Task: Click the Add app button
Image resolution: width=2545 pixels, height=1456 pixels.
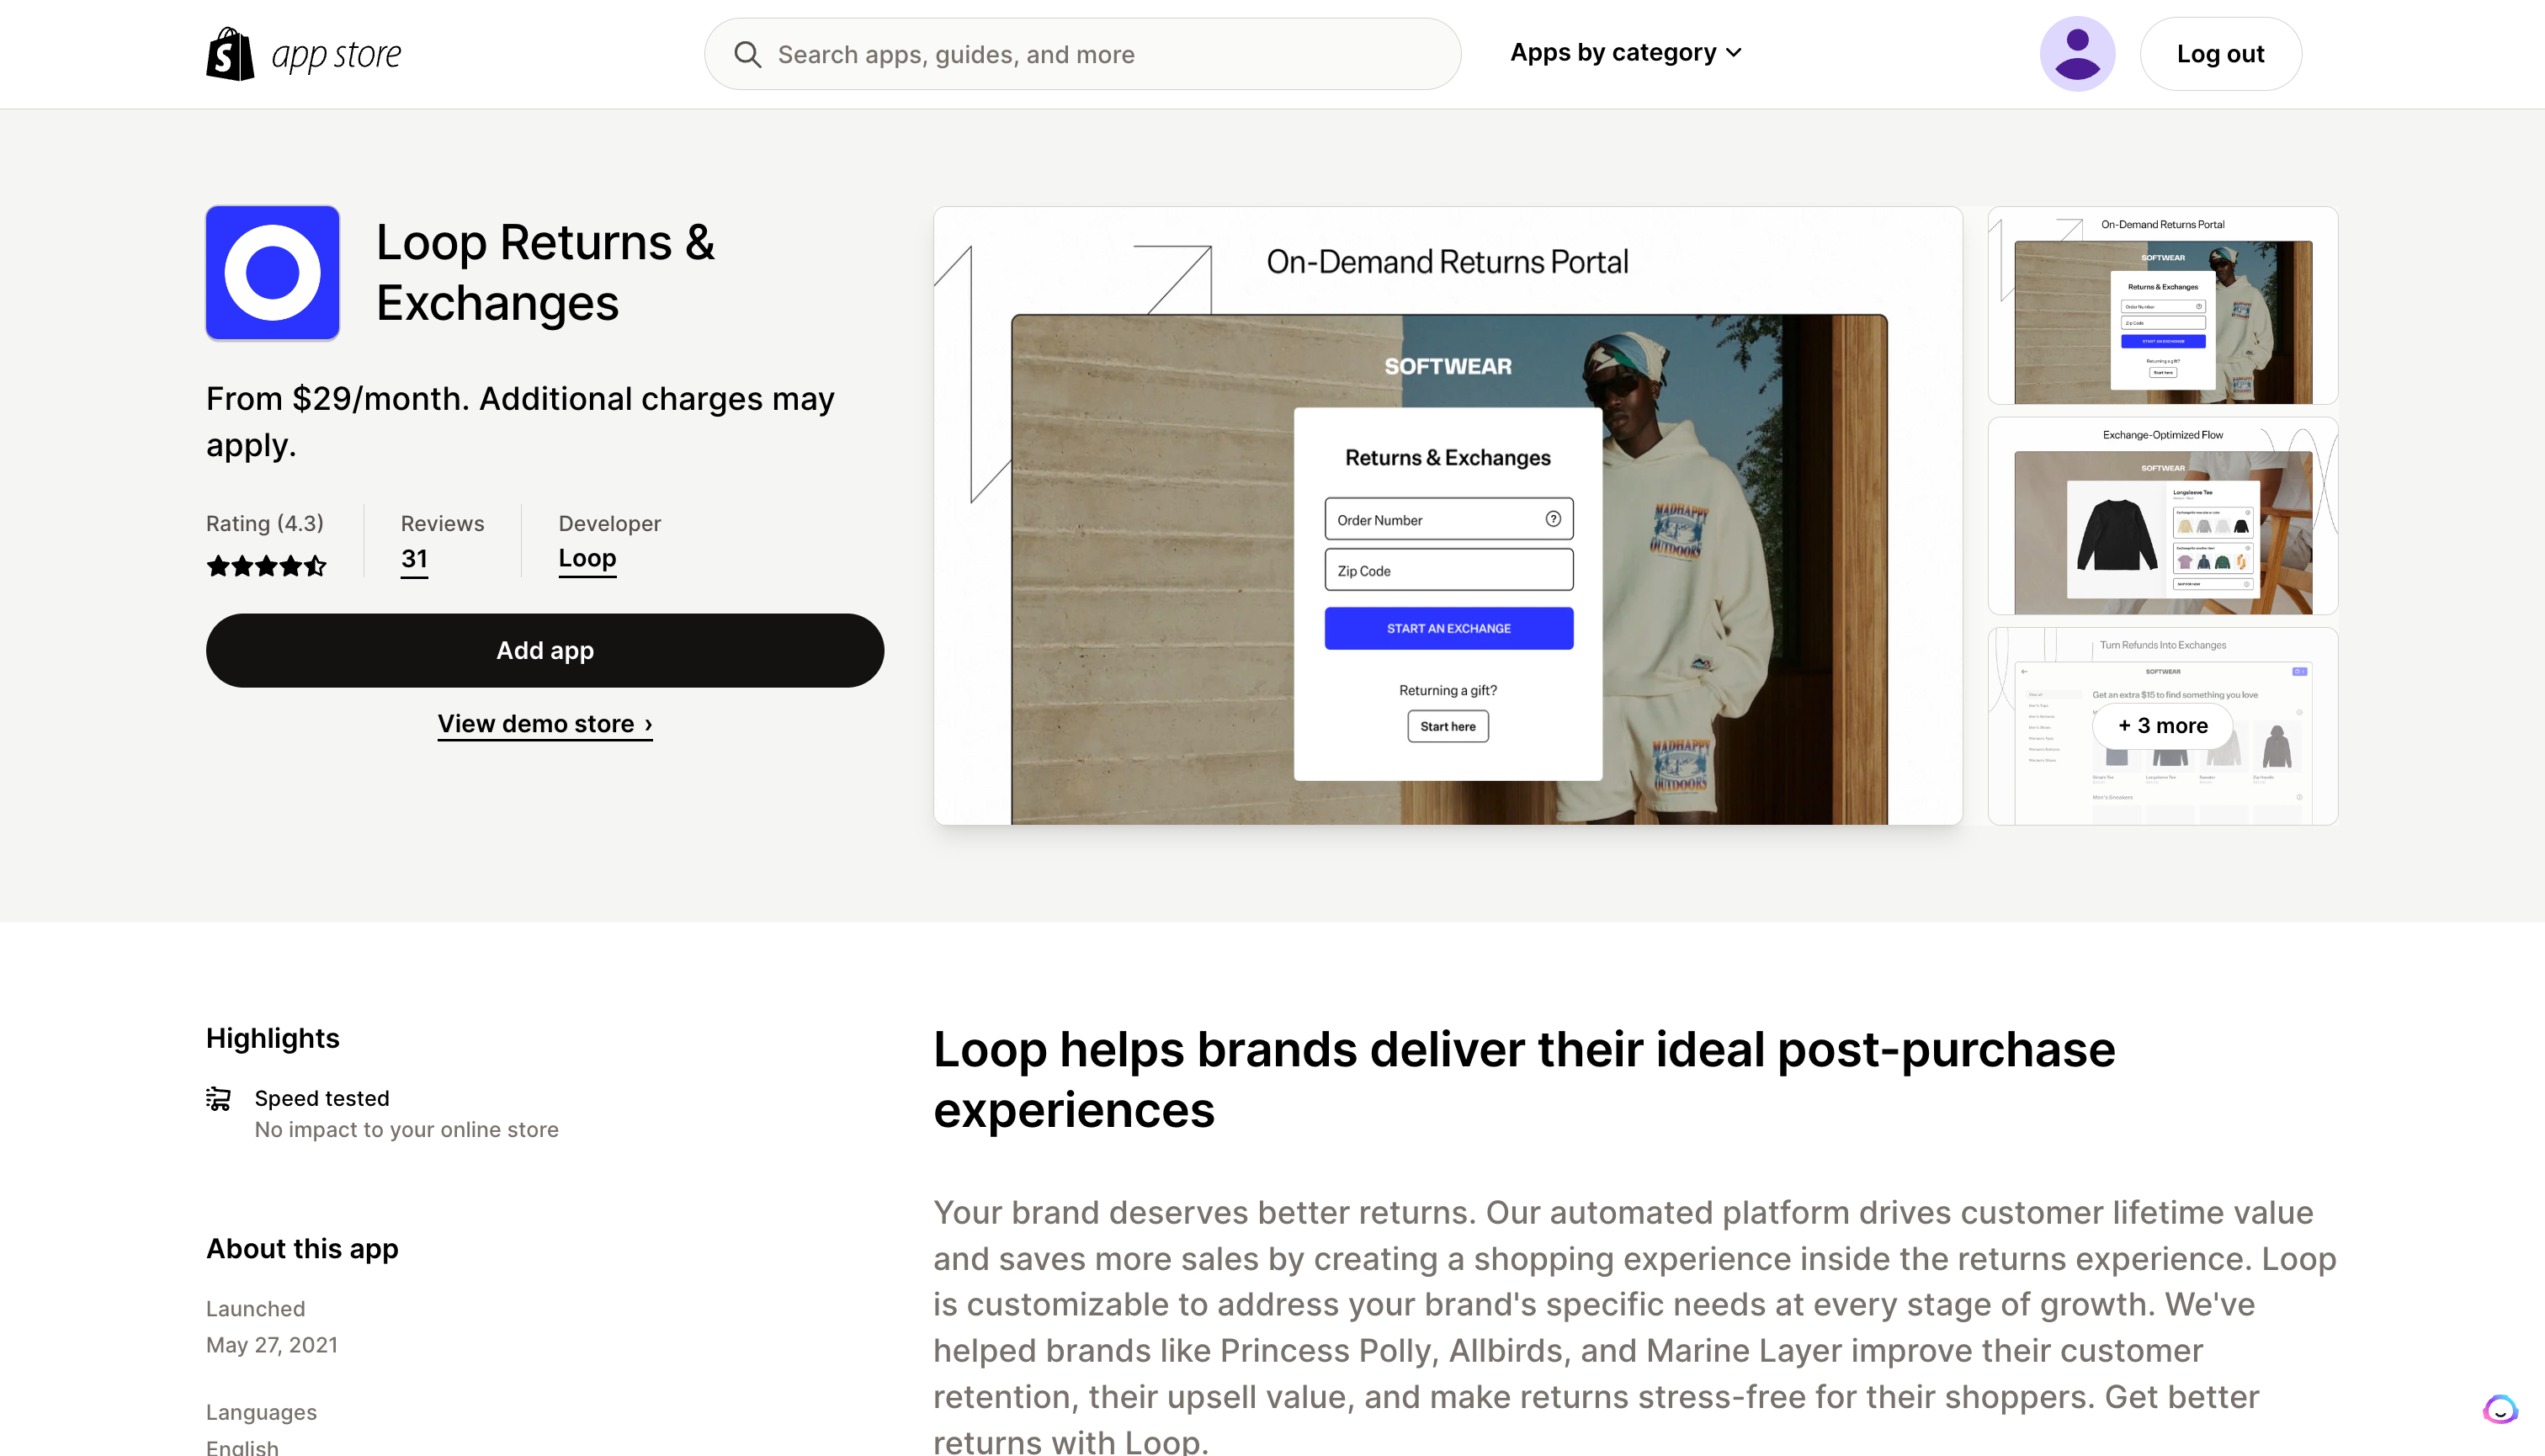Action: pos(544,650)
